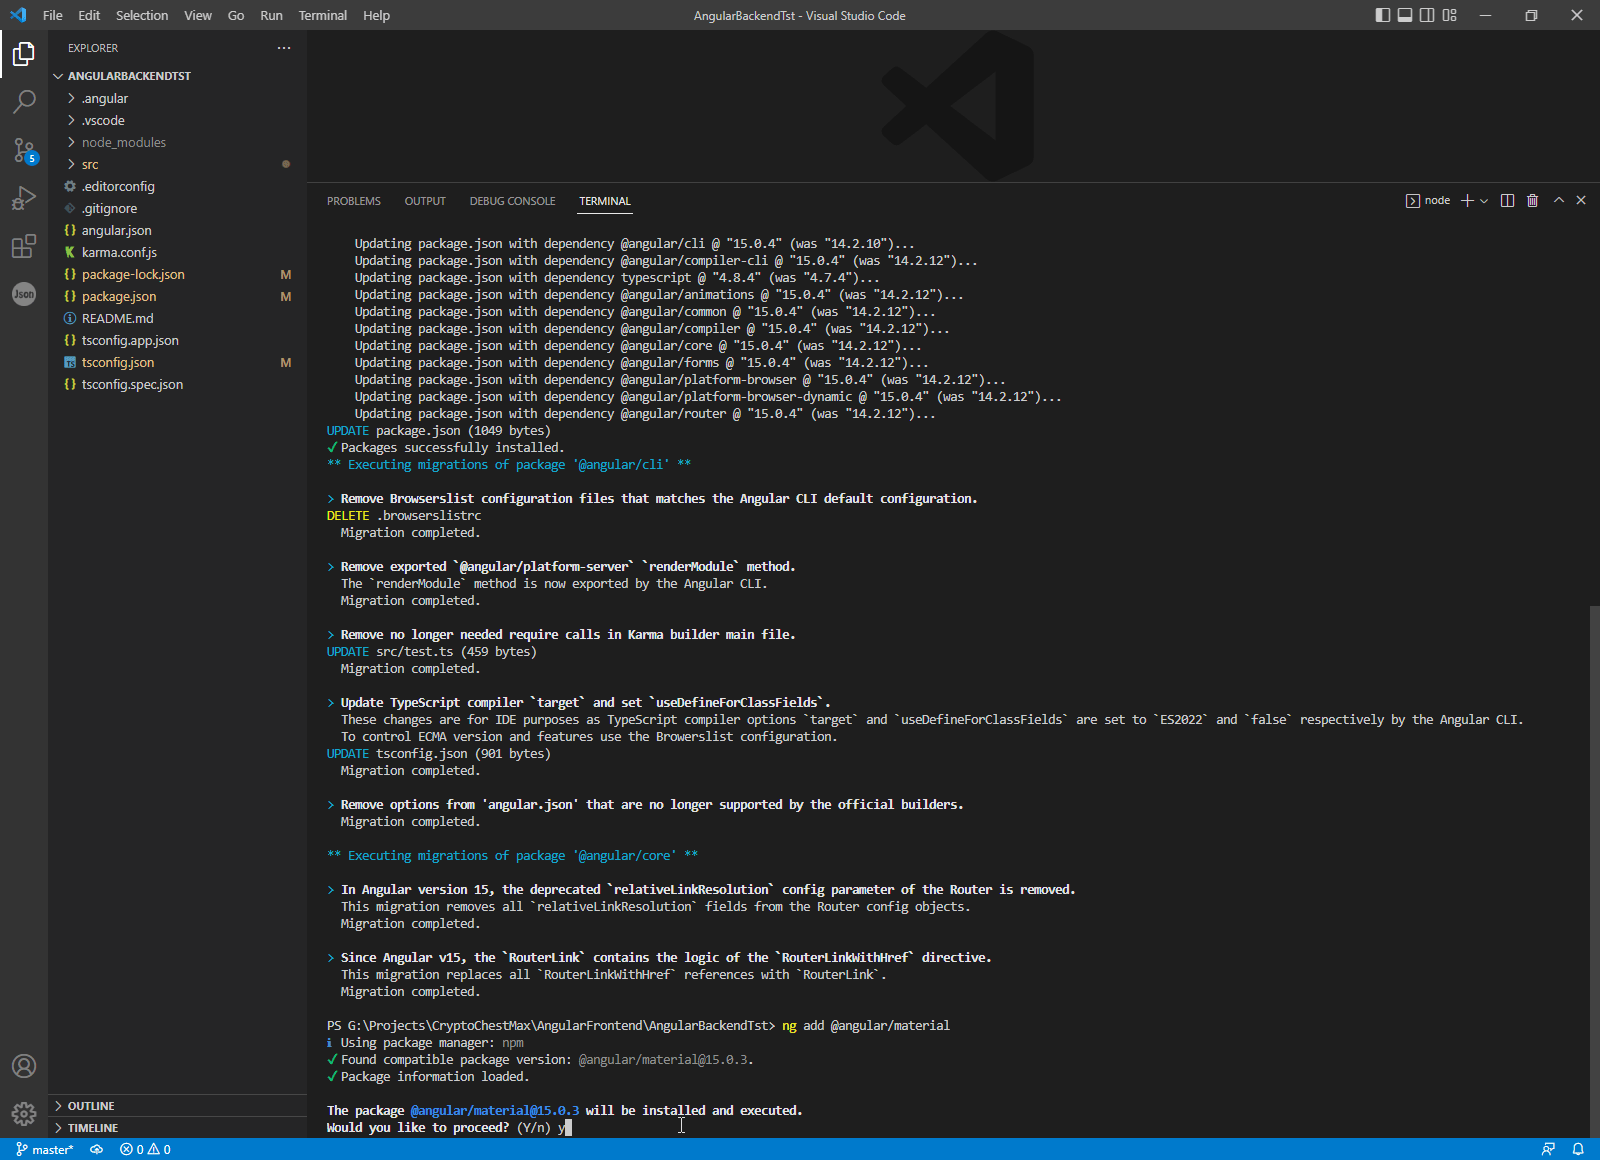The image size is (1600, 1160).
Task: Open Source Control view showing 5 changes
Action: coord(24,150)
